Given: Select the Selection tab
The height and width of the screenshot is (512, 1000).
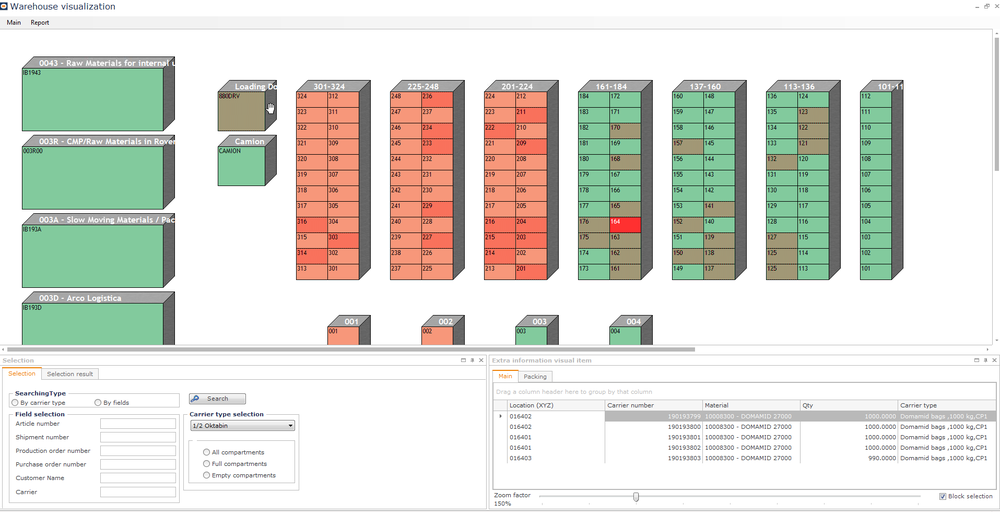Looking at the screenshot, I should [x=22, y=374].
